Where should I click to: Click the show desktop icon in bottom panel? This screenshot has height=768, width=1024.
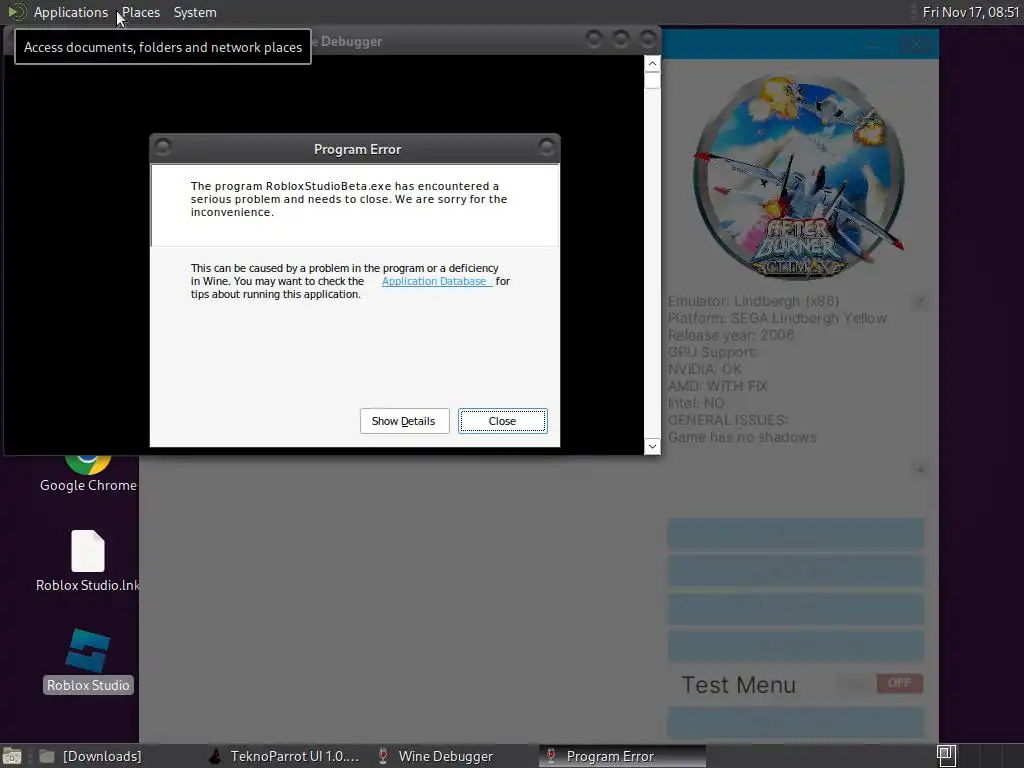tap(12, 756)
